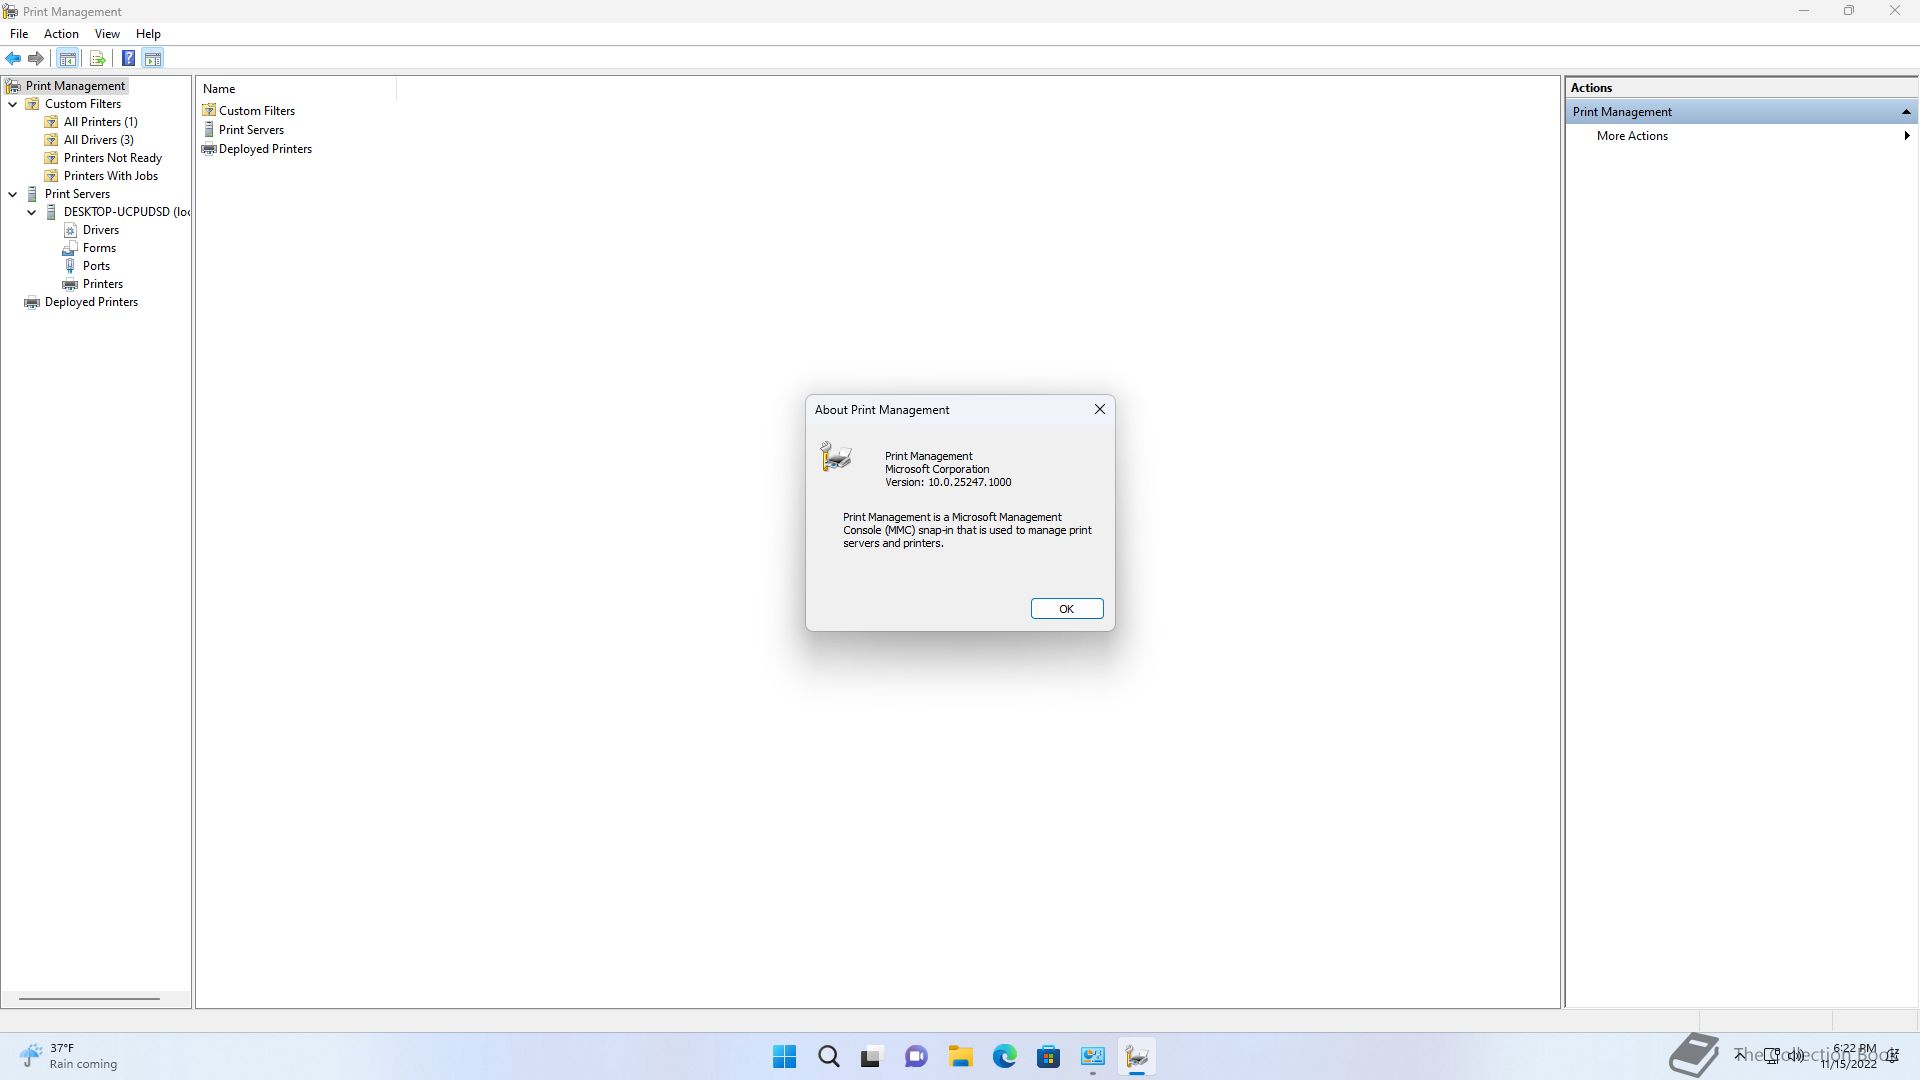Select the Printers With Jobs filter

point(111,176)
